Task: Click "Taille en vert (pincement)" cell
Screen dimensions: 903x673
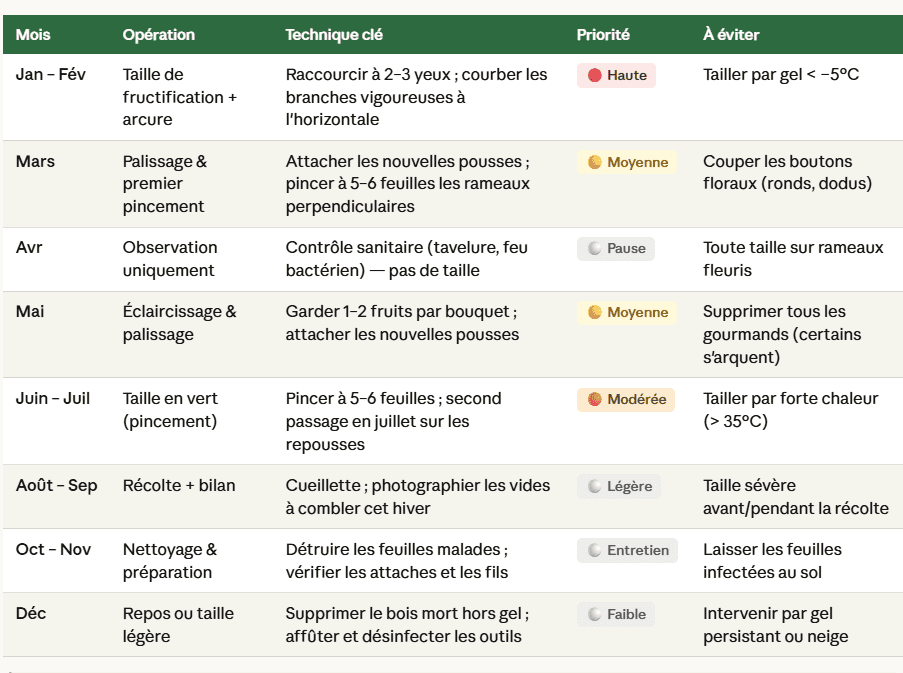Action: (170, 410)
